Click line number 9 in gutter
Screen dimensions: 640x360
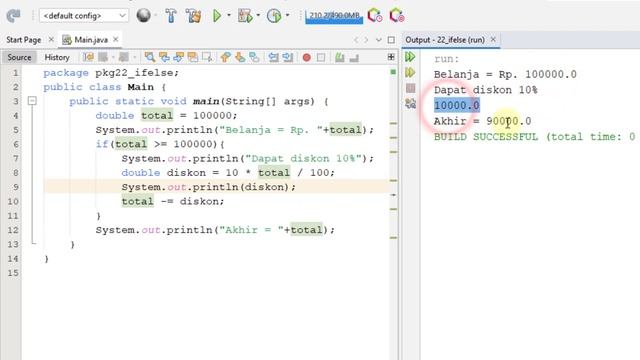click(16, 187)
